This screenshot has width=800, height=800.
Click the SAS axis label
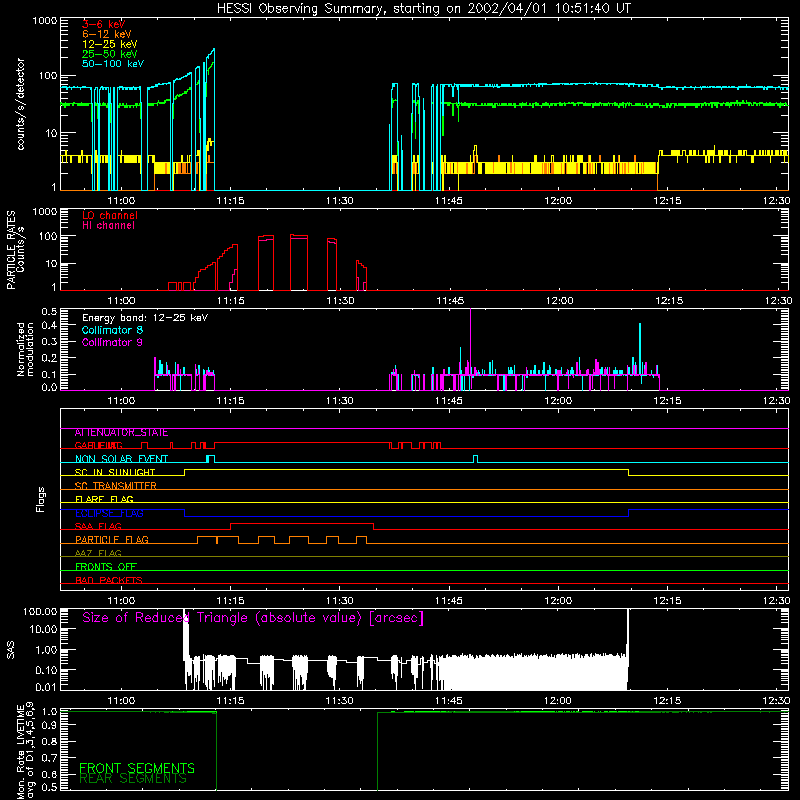click(x=11, y=650)
